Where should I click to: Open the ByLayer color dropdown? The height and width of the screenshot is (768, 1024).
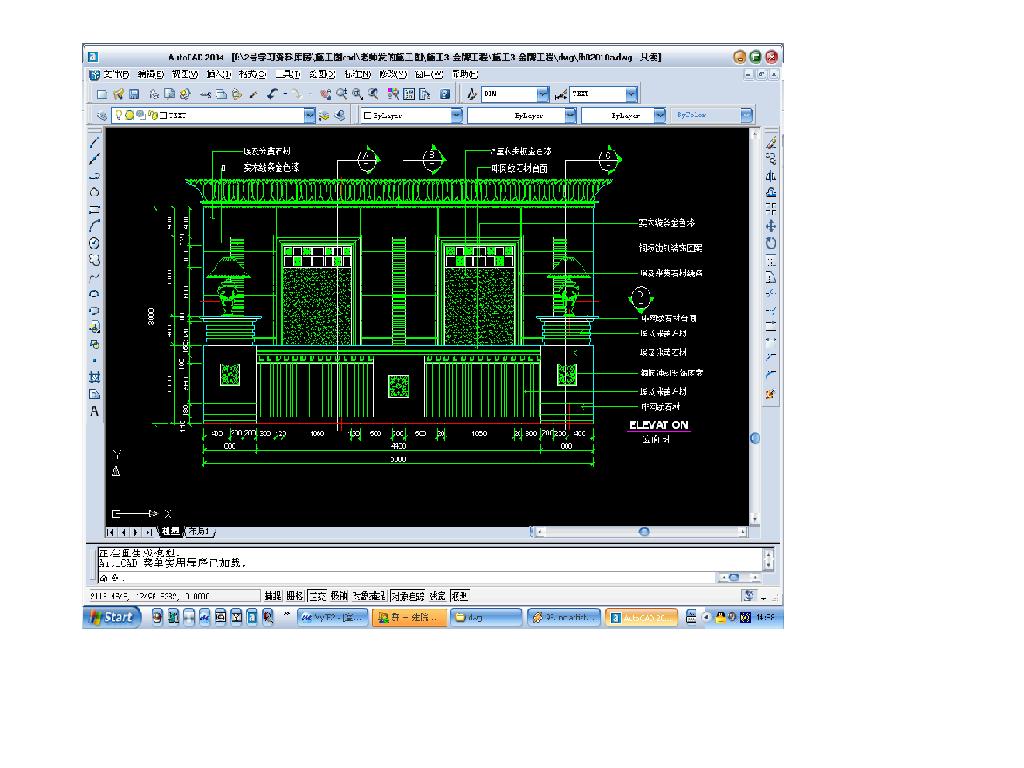point(456,116)
